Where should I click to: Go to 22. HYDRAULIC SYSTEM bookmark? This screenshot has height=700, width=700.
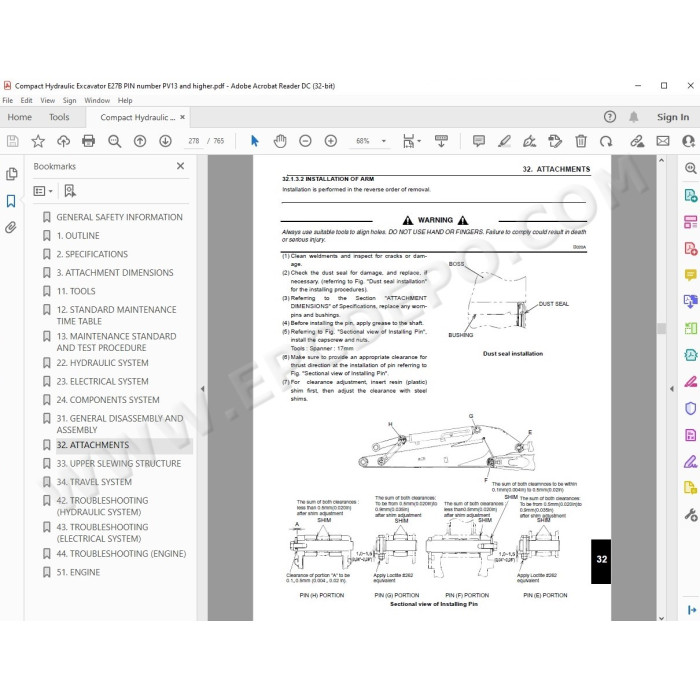click(x=102, y=363)
